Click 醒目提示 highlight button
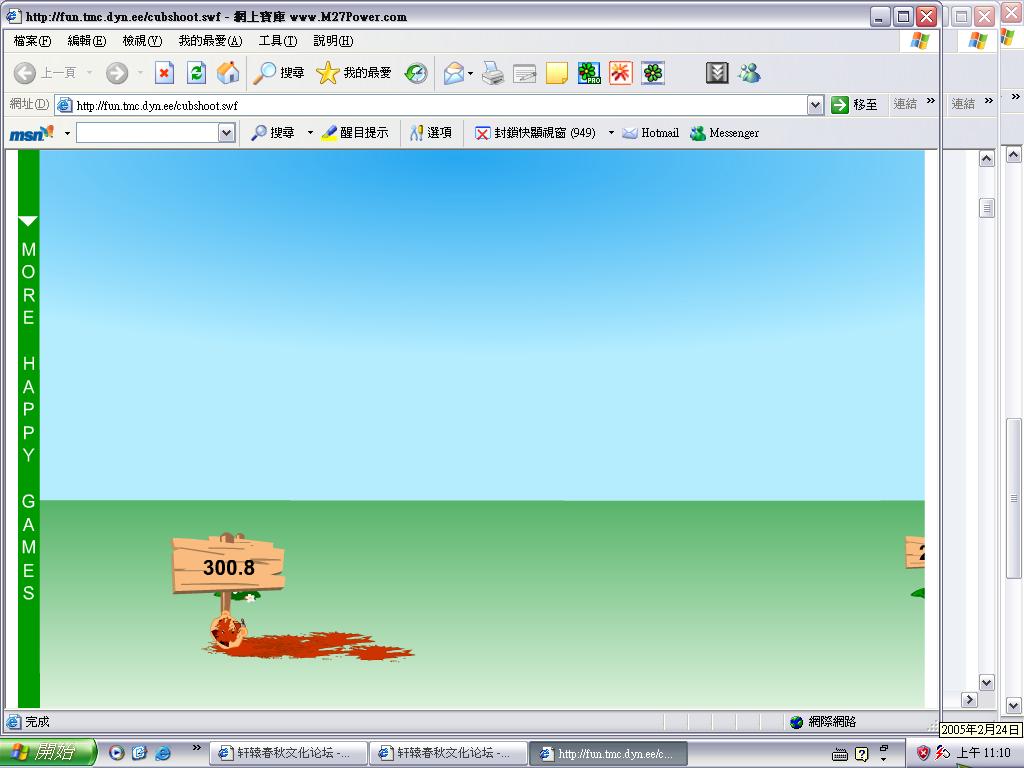This screenshot has height=768, width=1024. point(355,133)
